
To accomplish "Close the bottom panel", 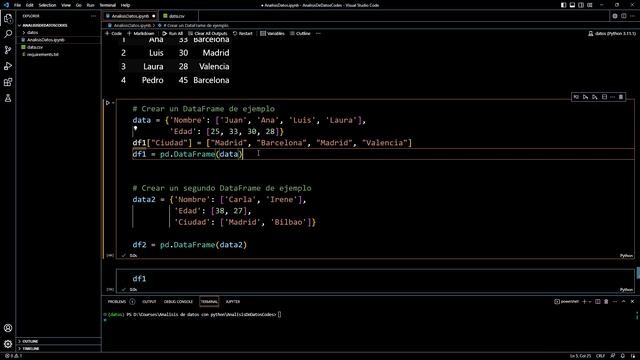I will coord(632,302).
